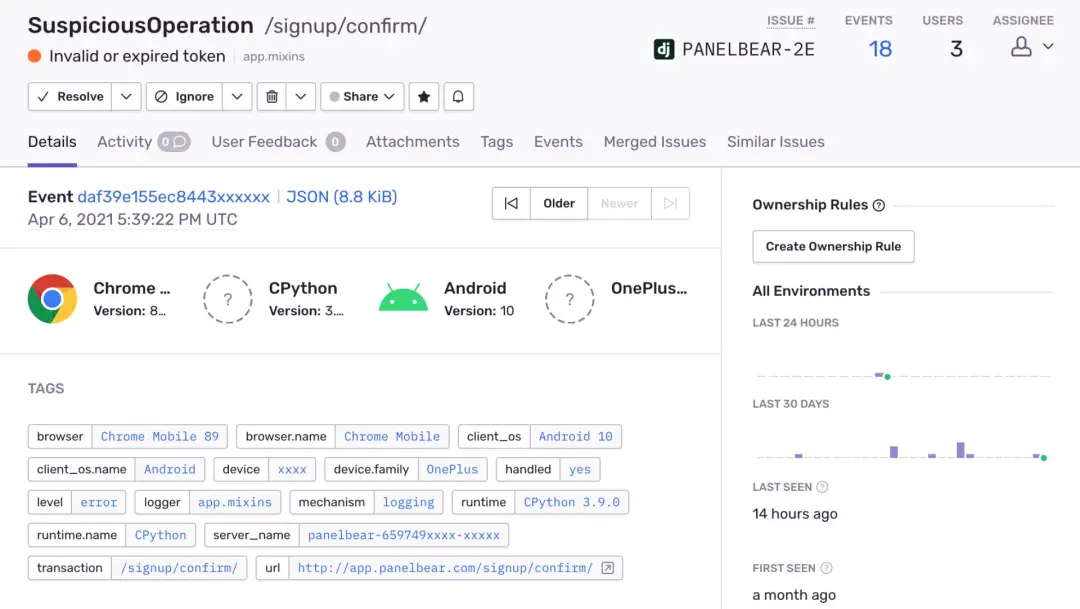Click the OnePlus unknown device icon
Viewport: 1080px width, 609px height.
point(570,299)
